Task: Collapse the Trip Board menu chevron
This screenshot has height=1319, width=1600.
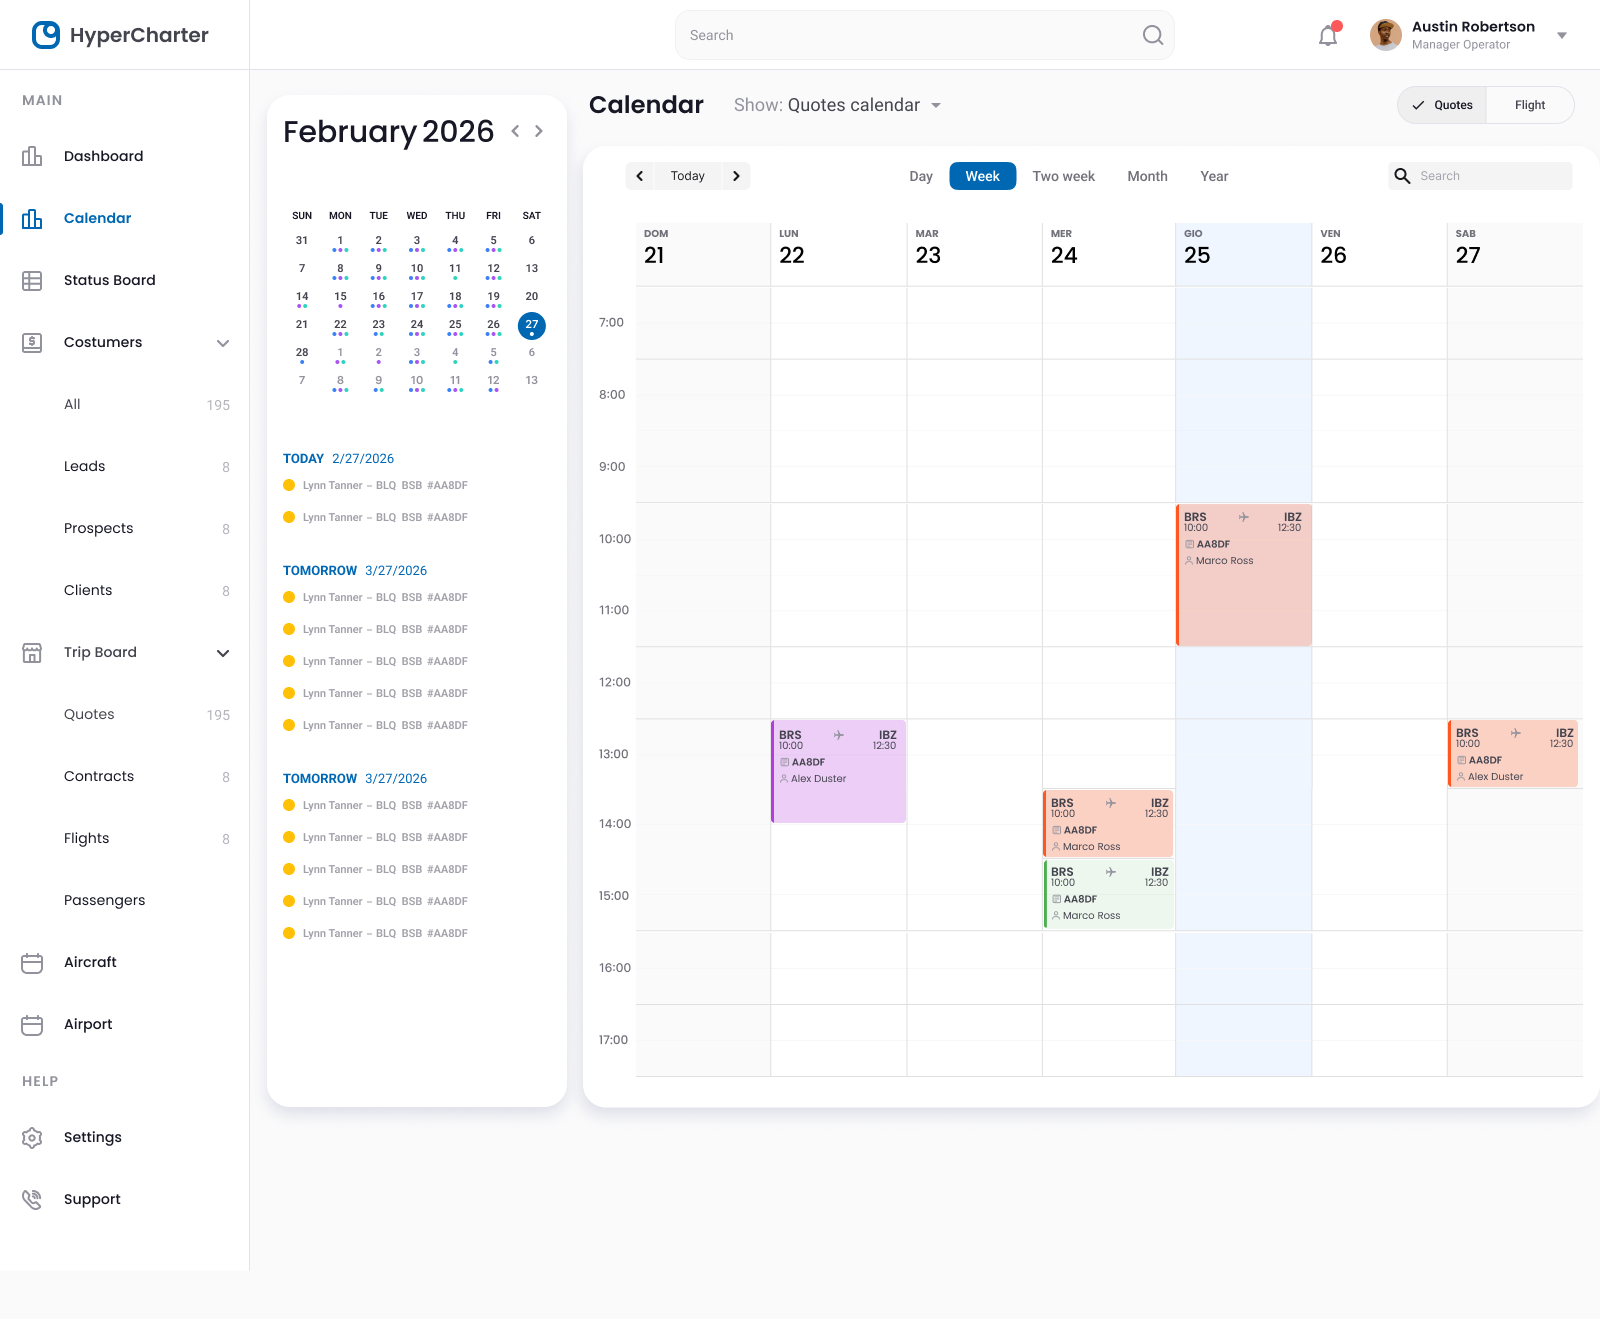Action: pyautogui.click(x=223, y=653)
